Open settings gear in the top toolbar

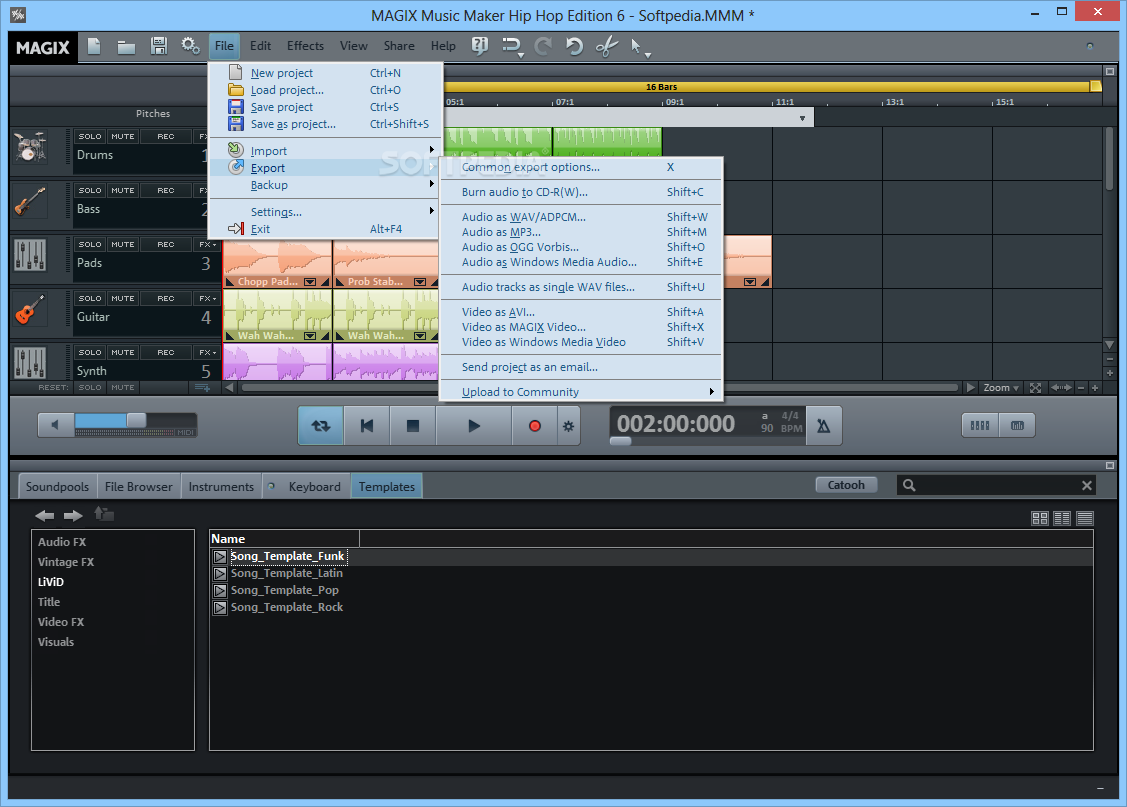(190, 46)
